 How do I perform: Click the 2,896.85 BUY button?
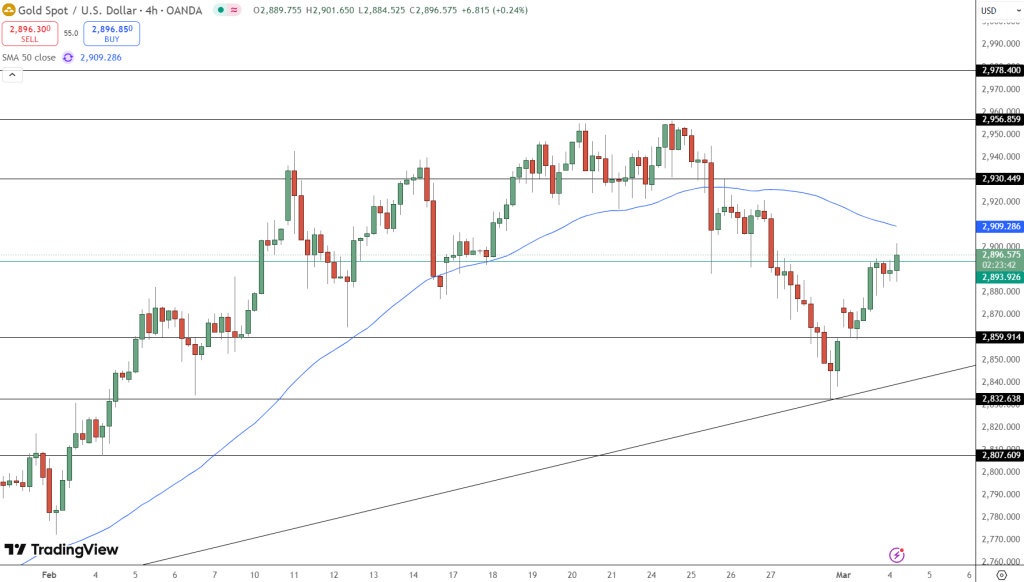(x=112, y=33)
